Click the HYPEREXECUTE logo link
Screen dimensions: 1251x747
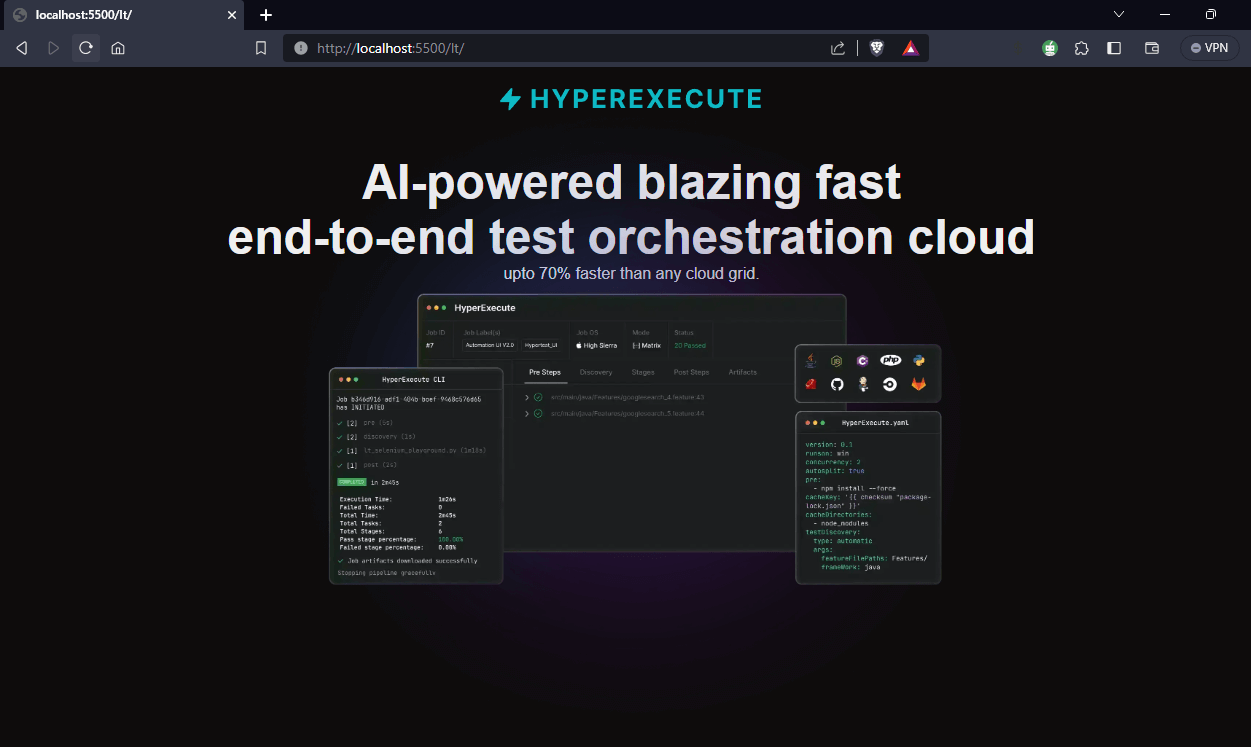[x=630, y=98]
